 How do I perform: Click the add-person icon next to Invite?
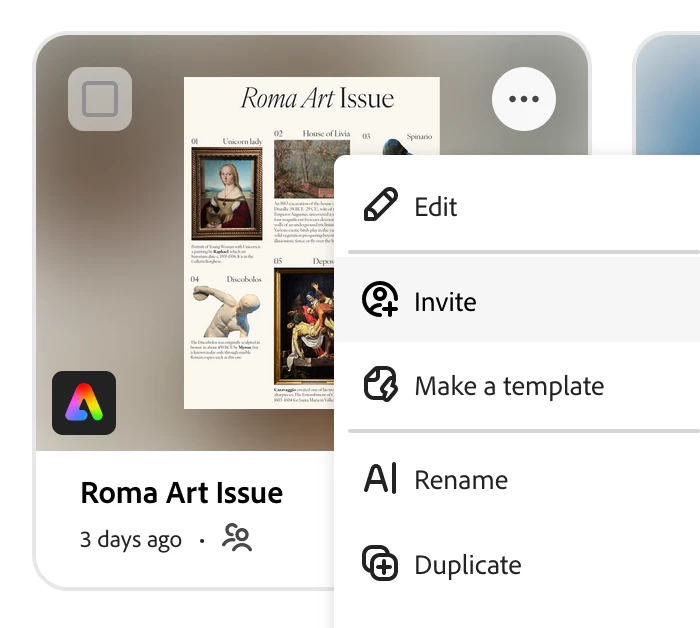pyautogui.click(x=380, y=299)
